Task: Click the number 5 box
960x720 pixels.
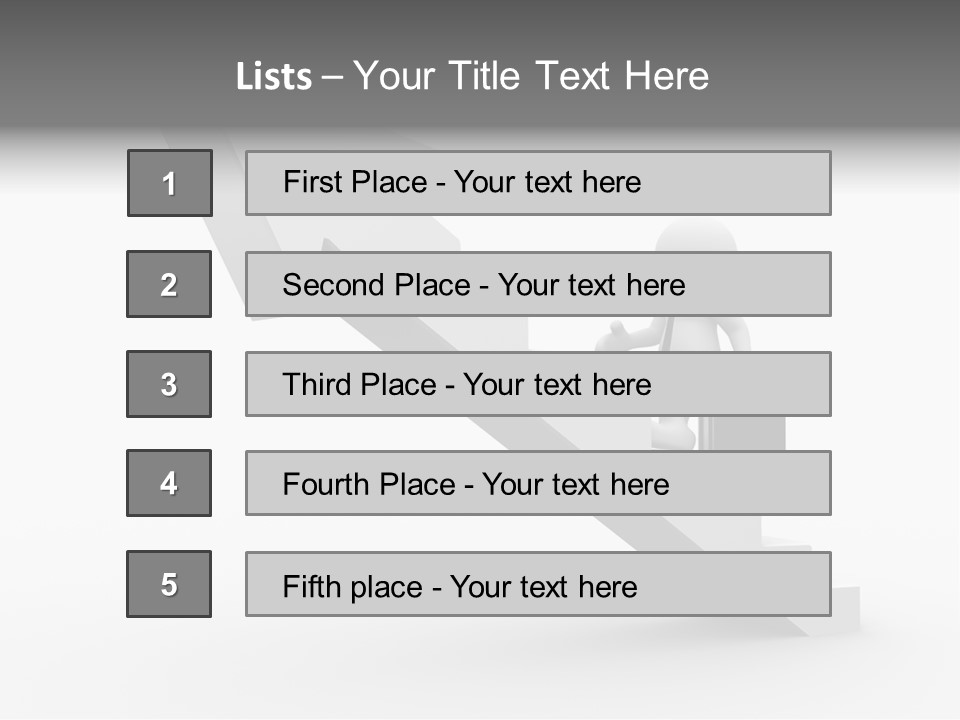Action: pos(169,584)
